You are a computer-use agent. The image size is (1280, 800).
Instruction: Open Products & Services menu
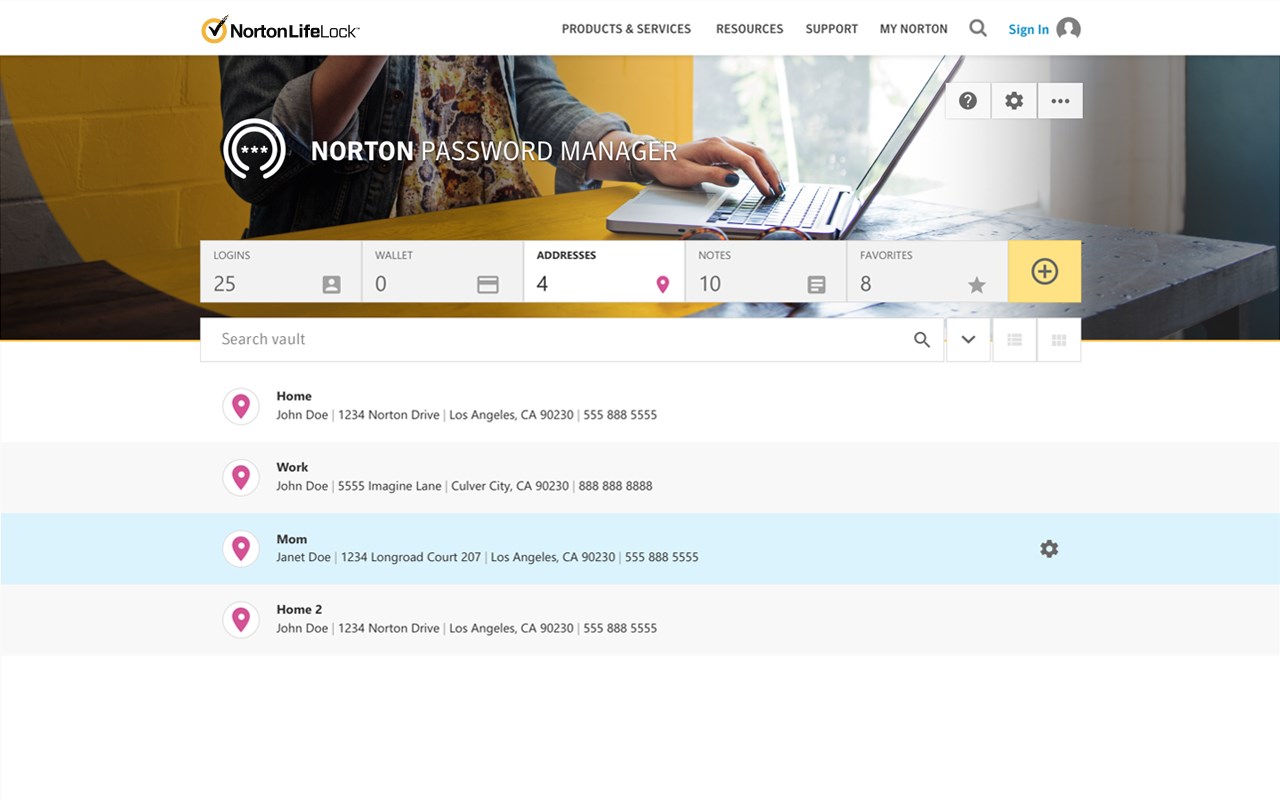click(626, 29)
